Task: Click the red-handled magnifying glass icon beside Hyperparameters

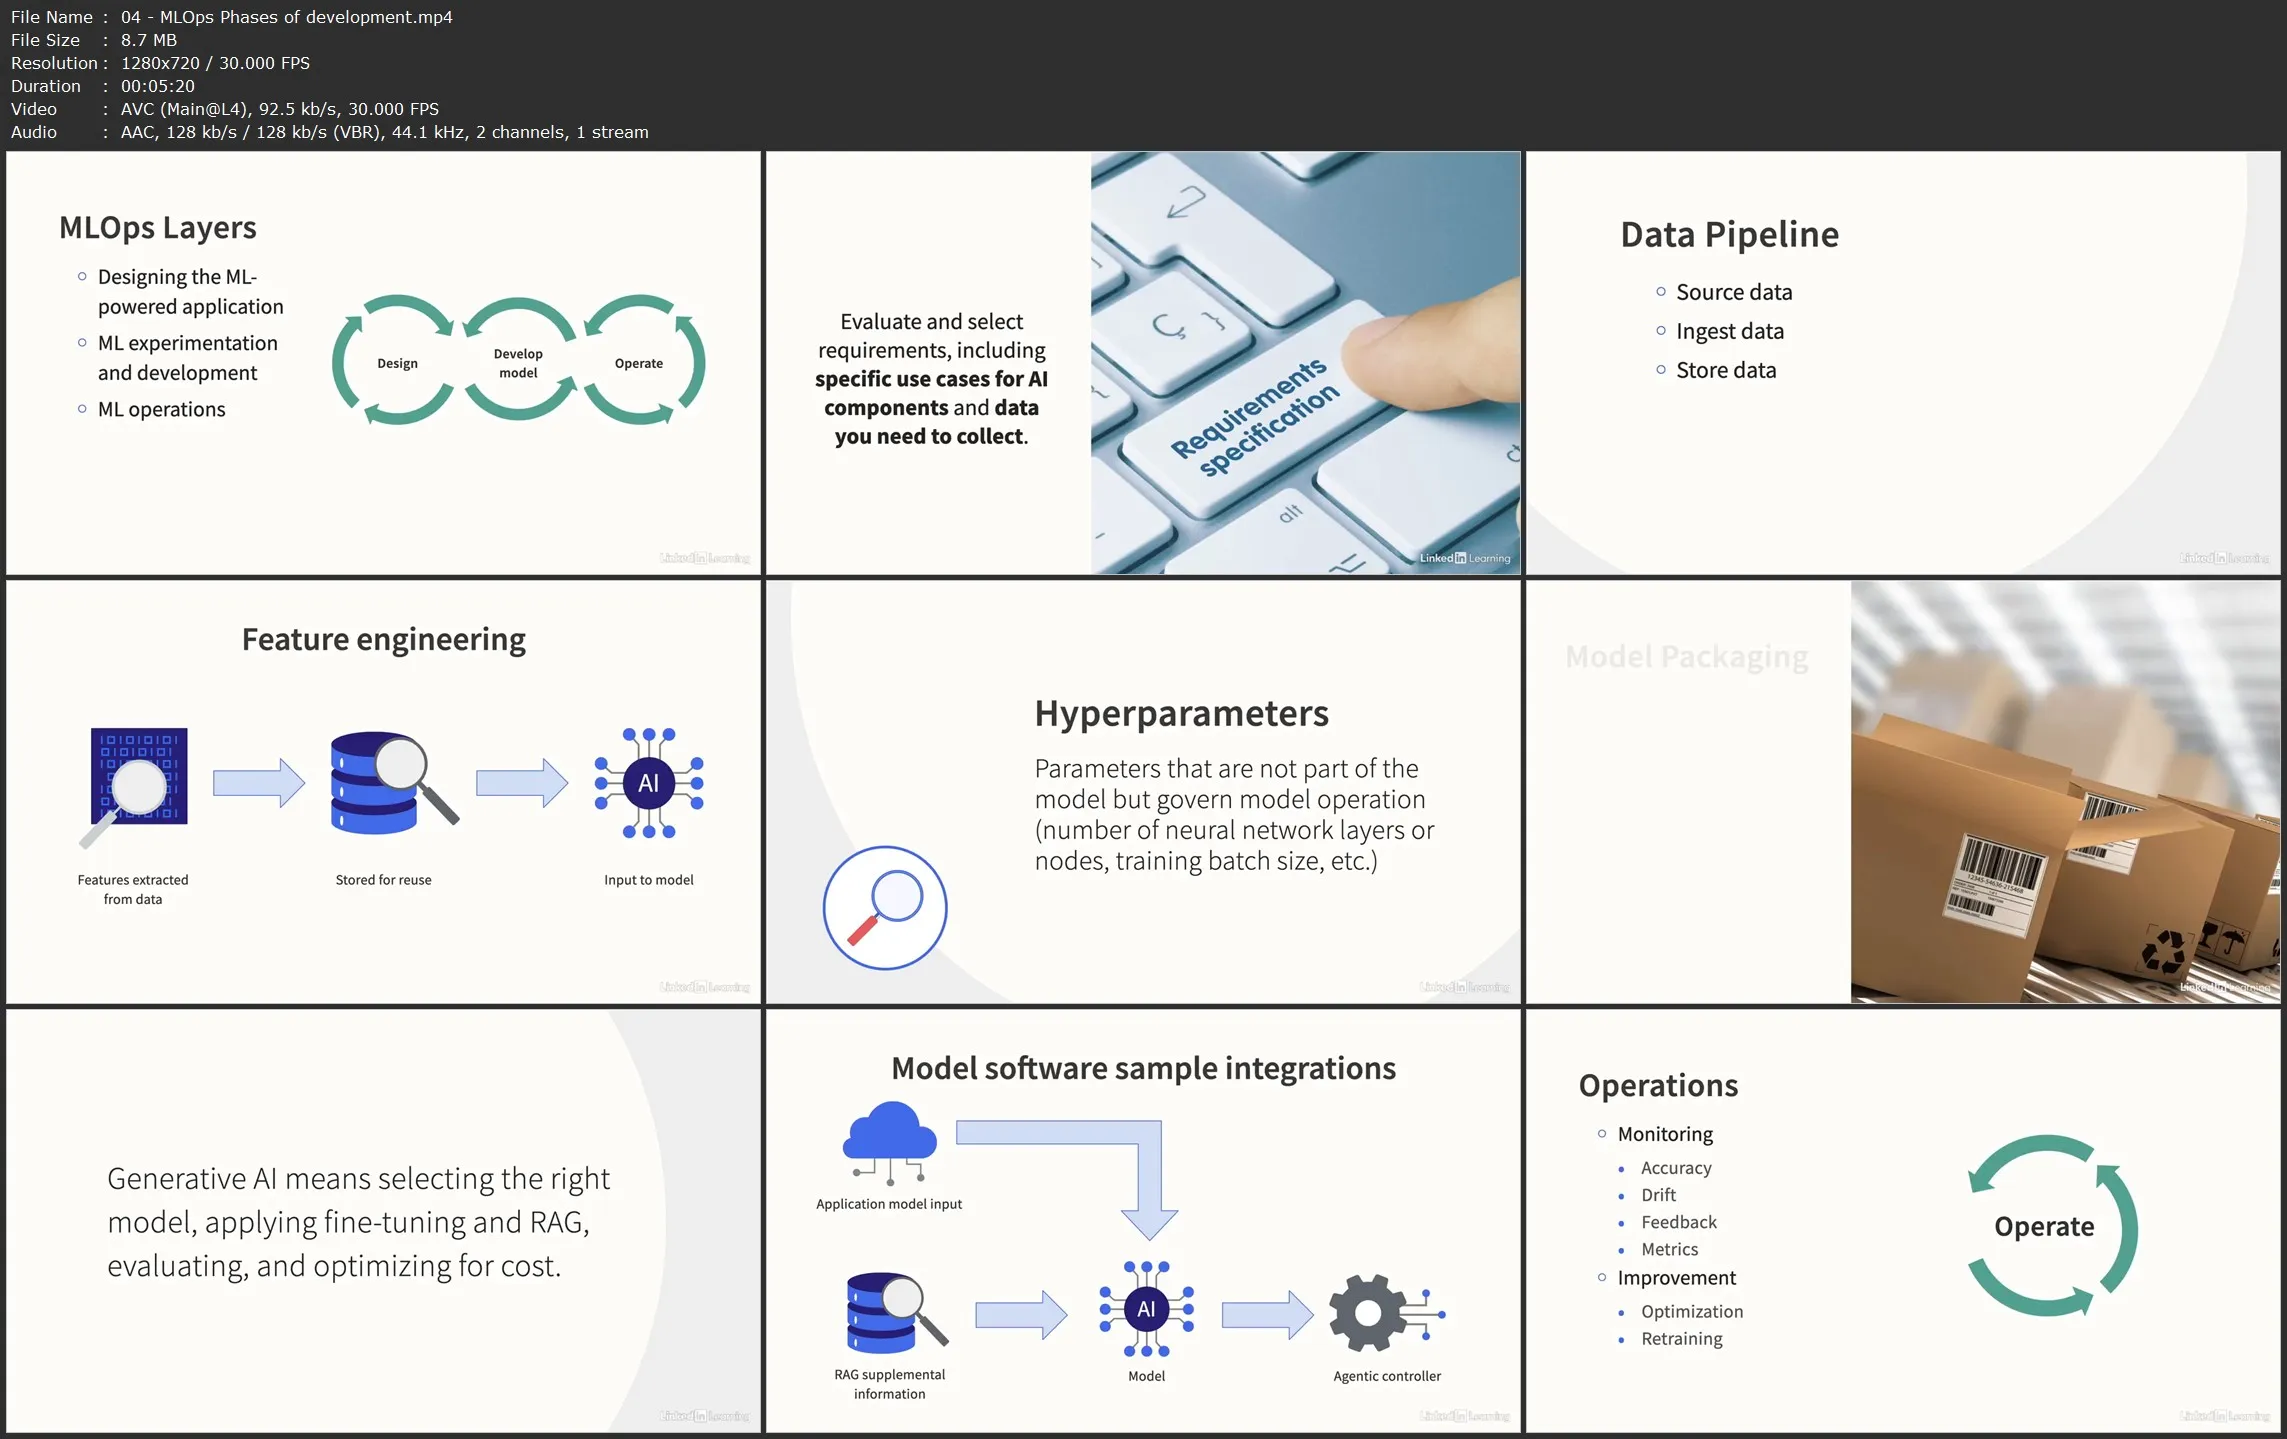Action: [x=884, y=906]
